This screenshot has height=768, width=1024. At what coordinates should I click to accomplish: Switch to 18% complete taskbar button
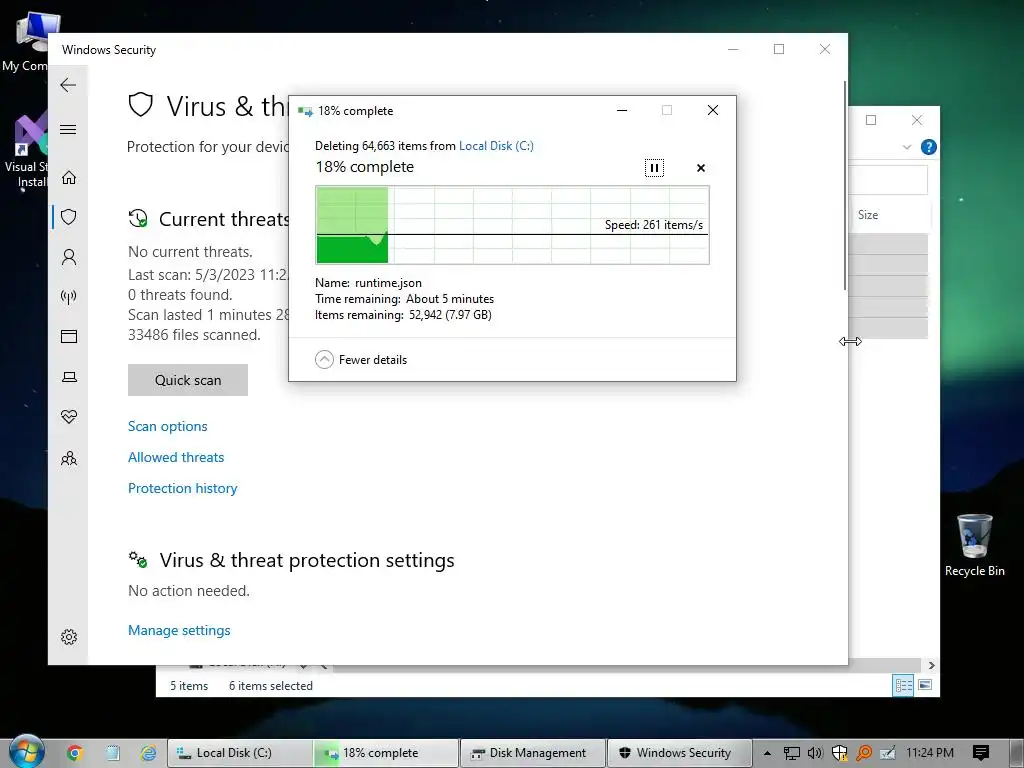coord(386,753)
